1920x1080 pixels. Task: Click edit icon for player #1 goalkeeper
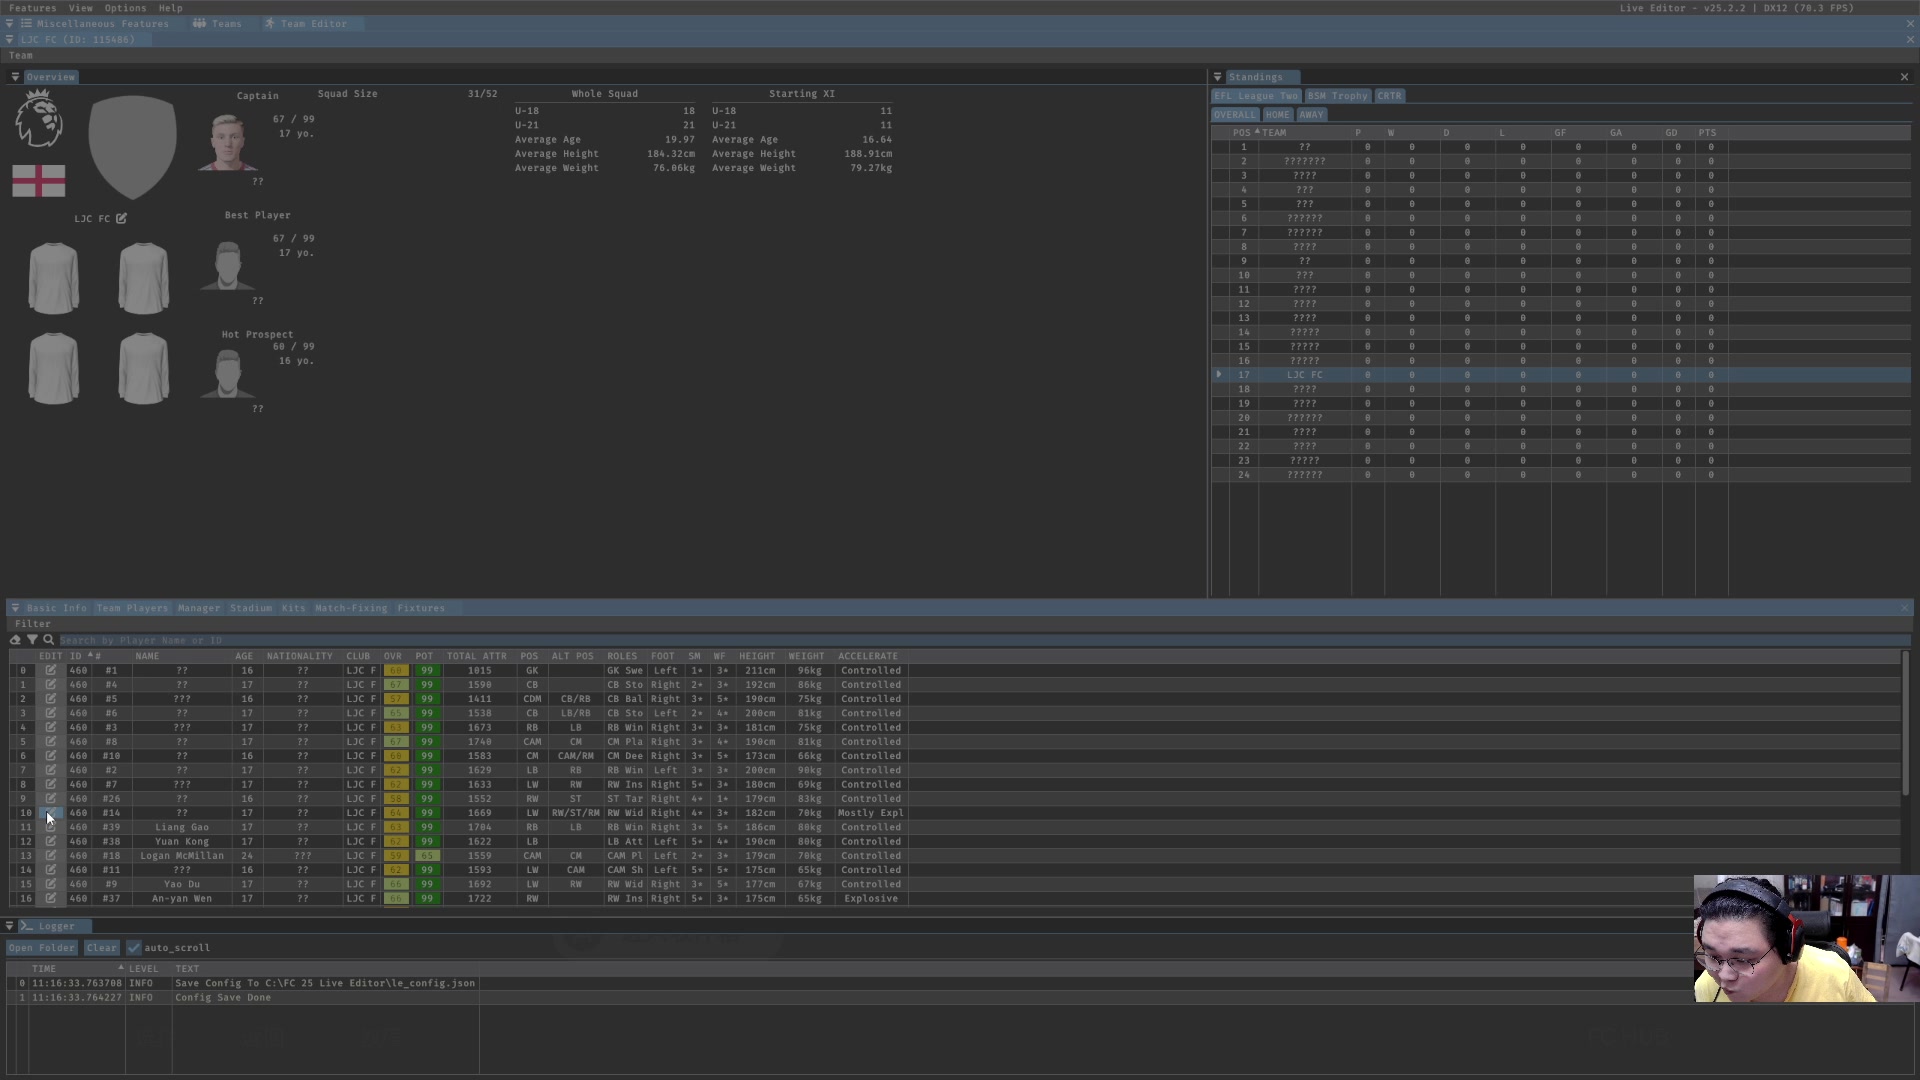50,671
